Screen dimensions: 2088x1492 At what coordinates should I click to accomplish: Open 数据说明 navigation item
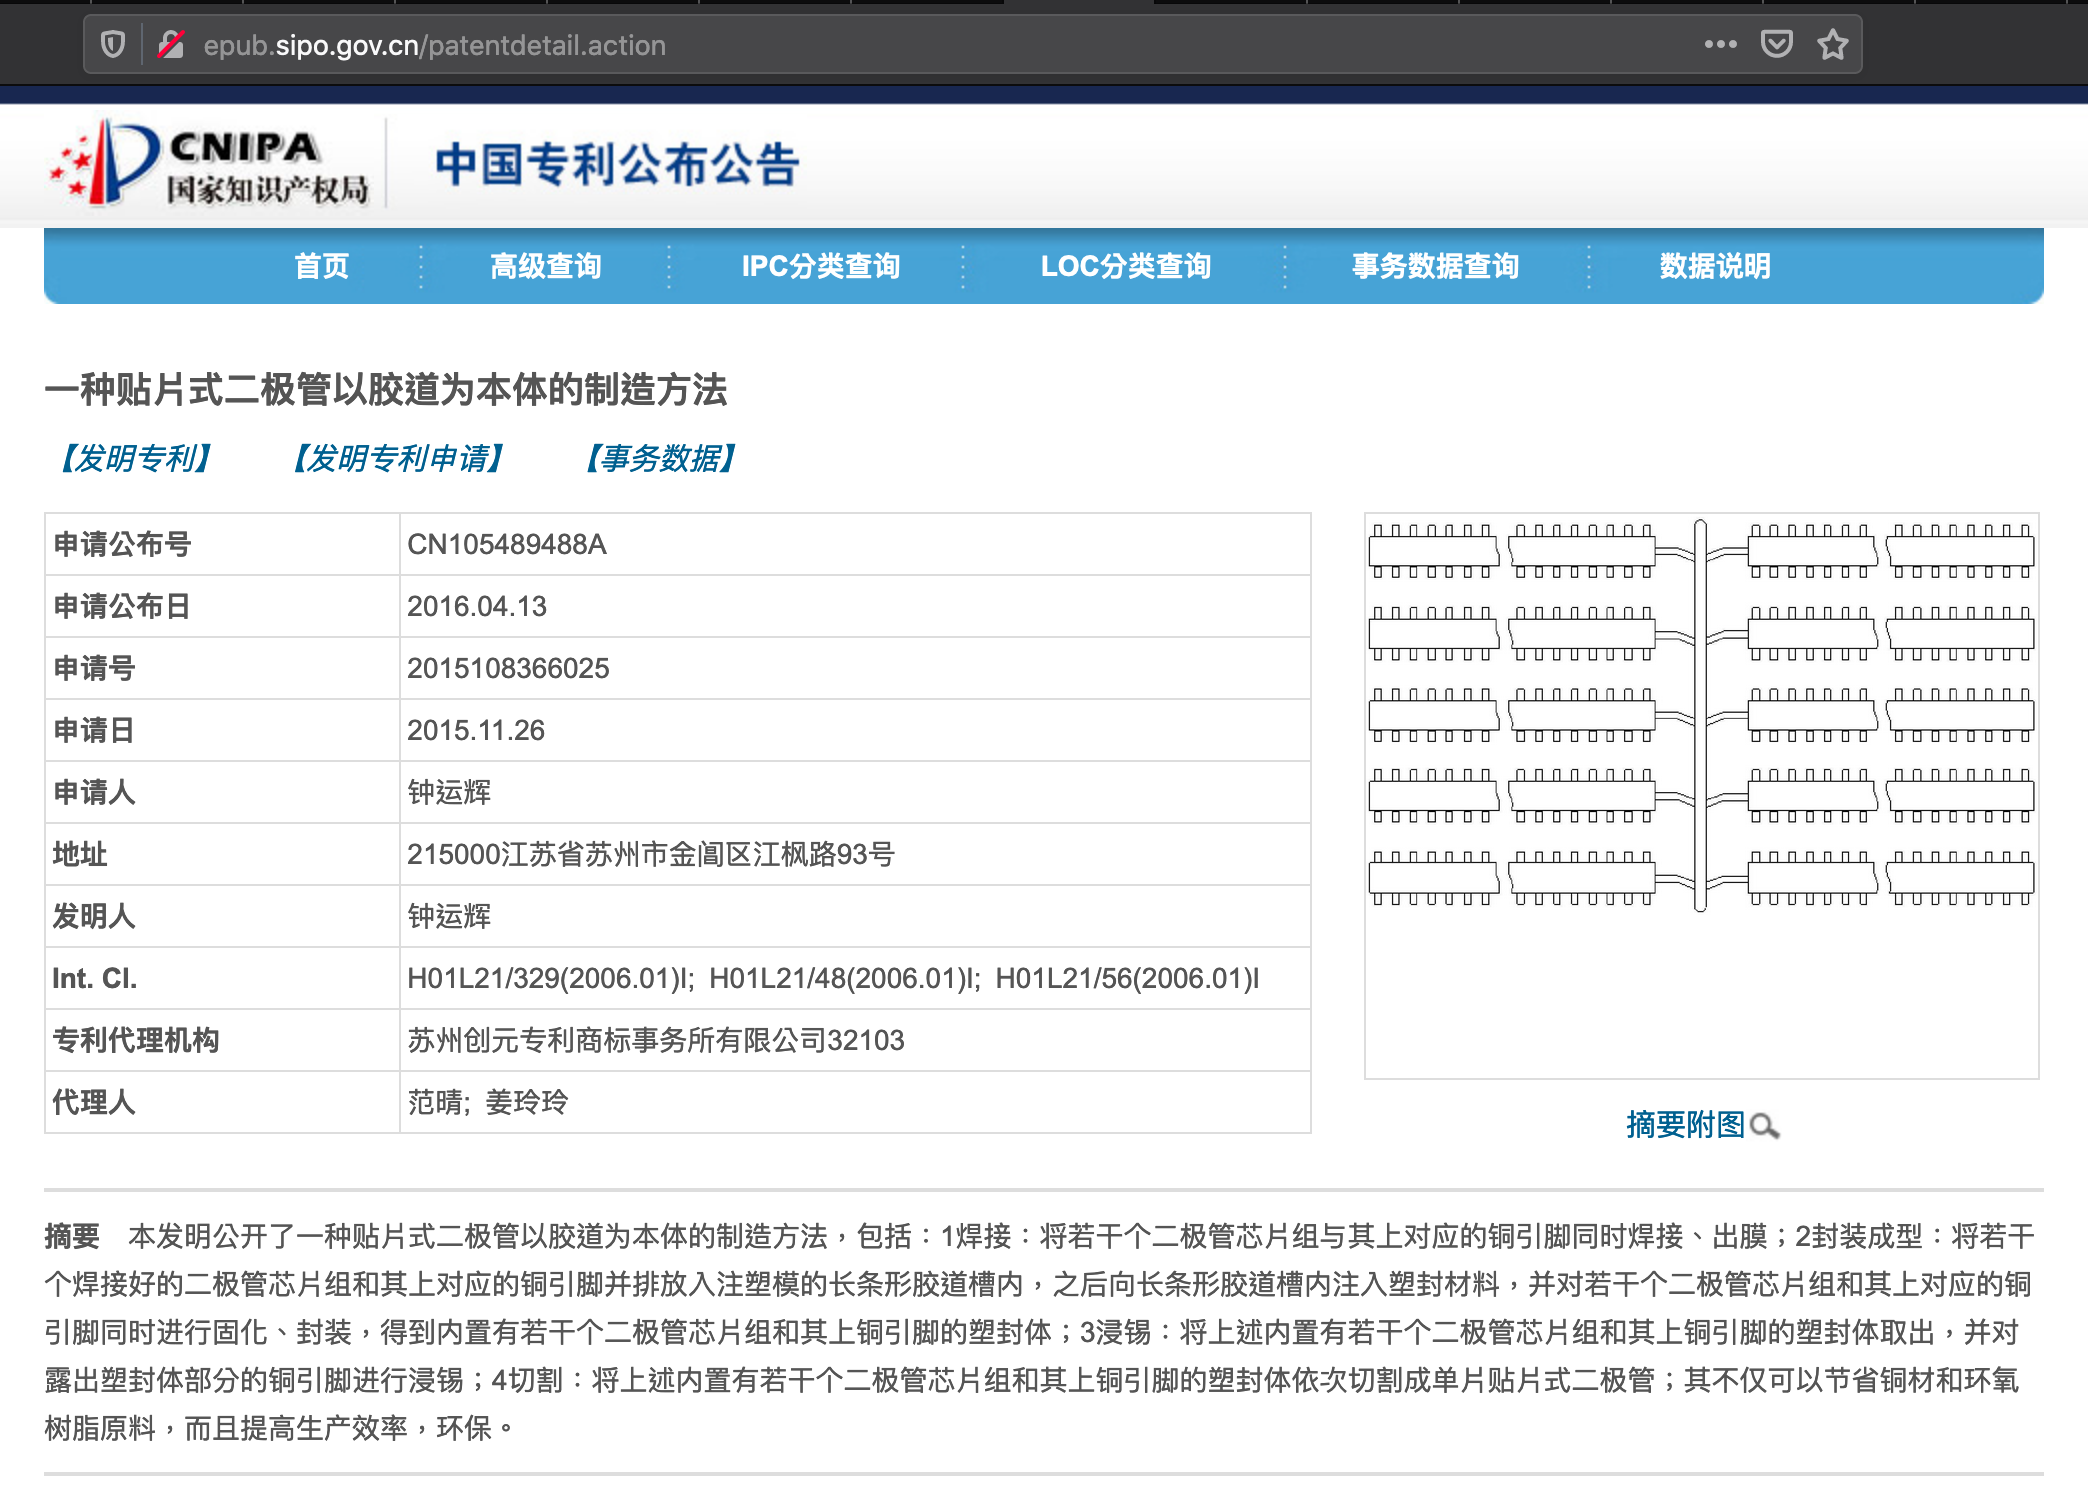(x=1715, y=266)
